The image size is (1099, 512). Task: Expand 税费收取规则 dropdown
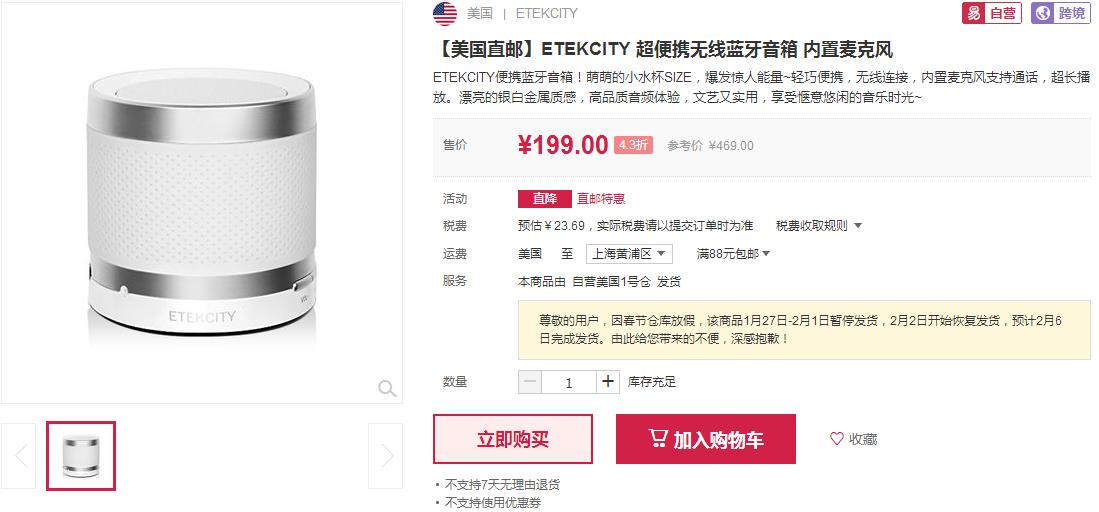pyautogui.click(x=819, y=226)
